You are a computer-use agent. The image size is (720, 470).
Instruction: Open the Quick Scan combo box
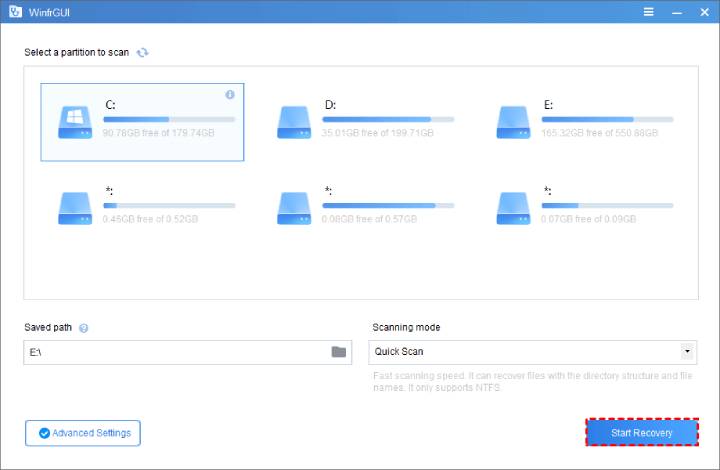tap(533, 352)
